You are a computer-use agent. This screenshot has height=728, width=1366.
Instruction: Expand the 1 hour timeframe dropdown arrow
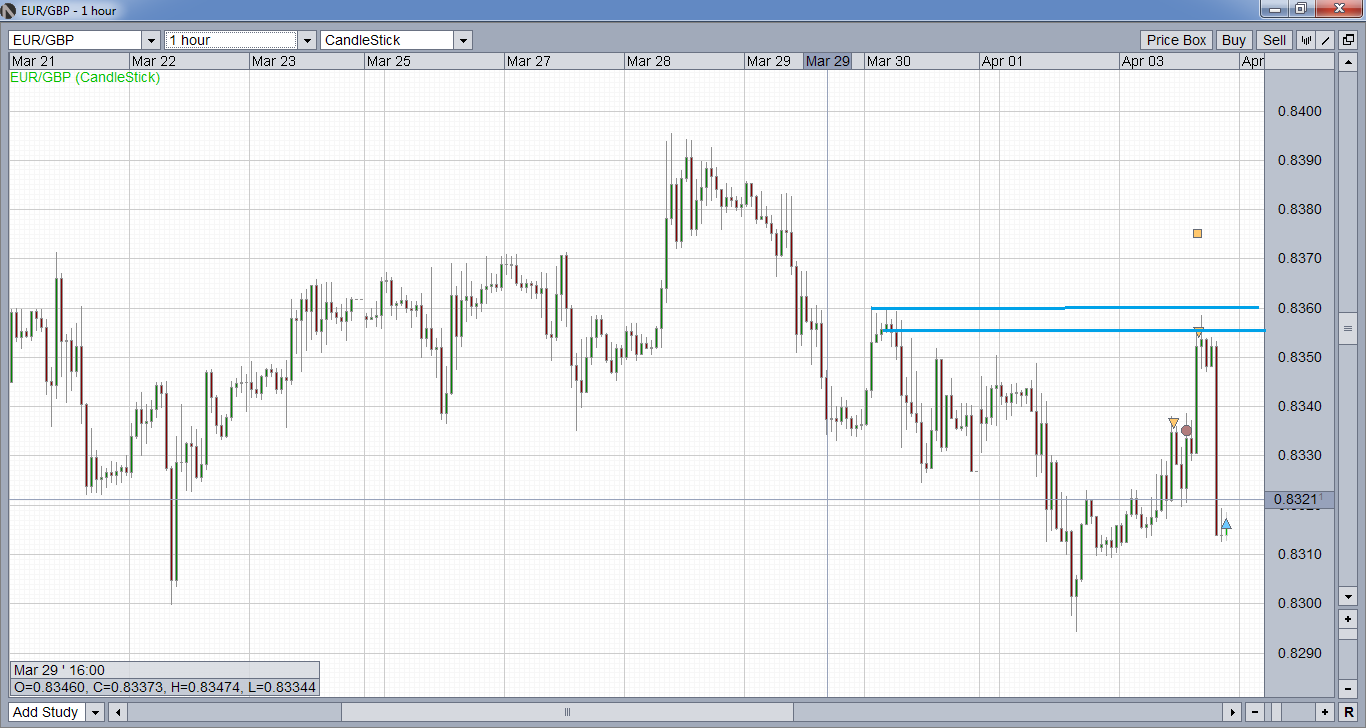pyautogui.click(x=307, y=40)
